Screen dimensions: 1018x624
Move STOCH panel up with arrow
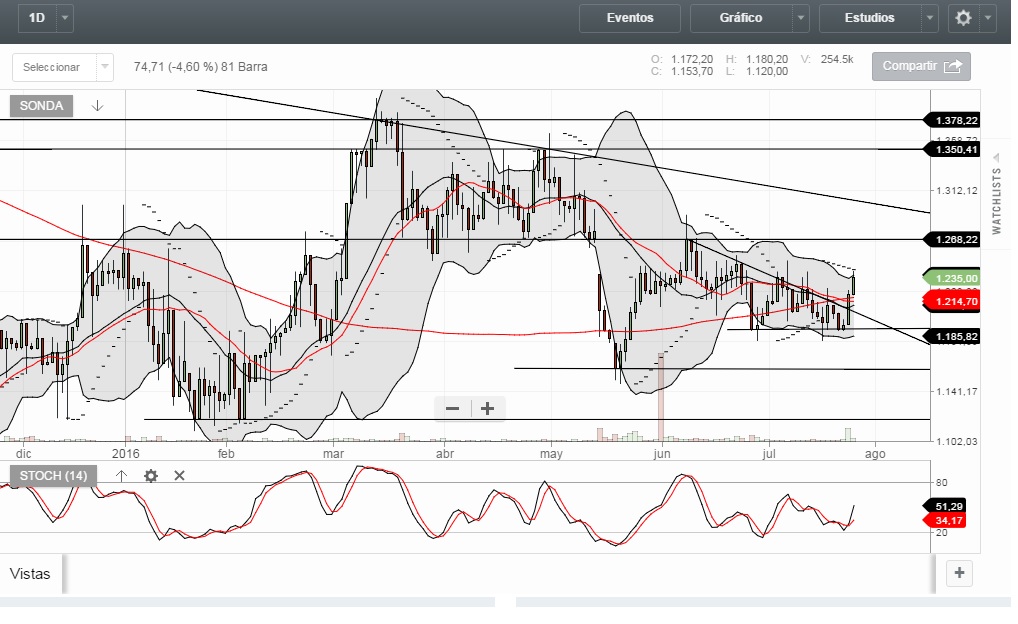[x=121, y=476]
